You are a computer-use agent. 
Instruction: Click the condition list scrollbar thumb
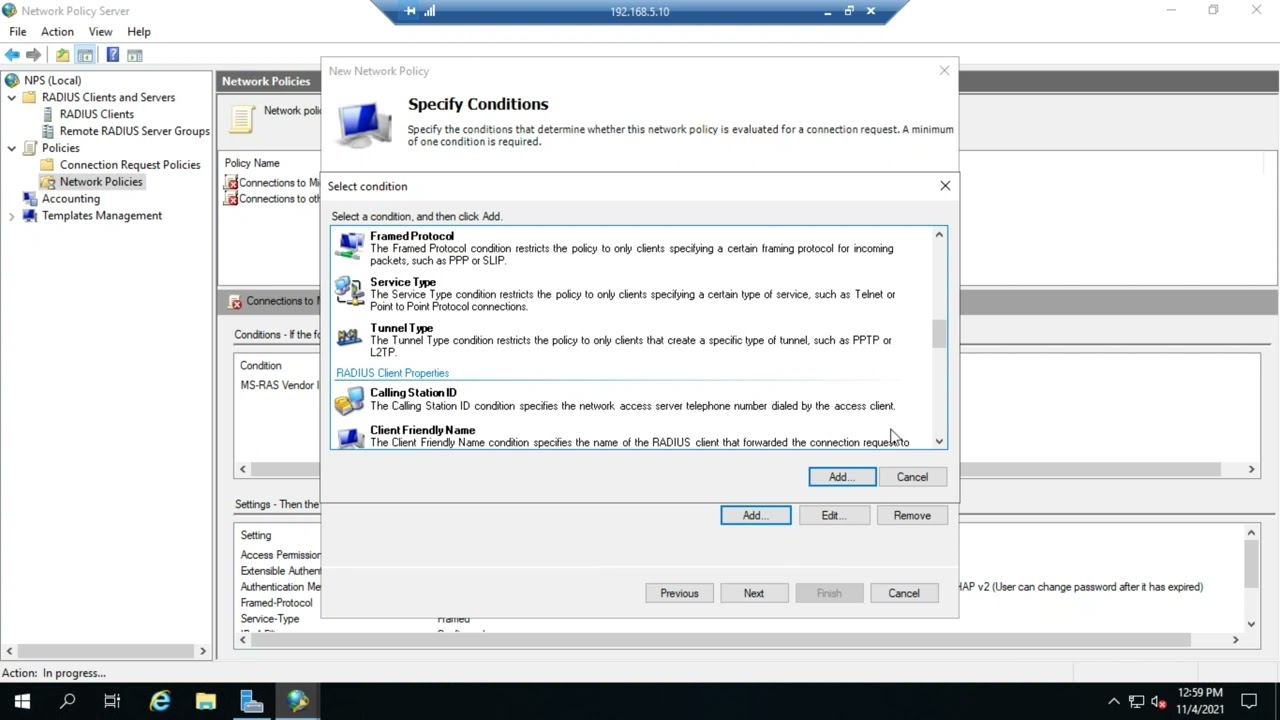[939, 334]
